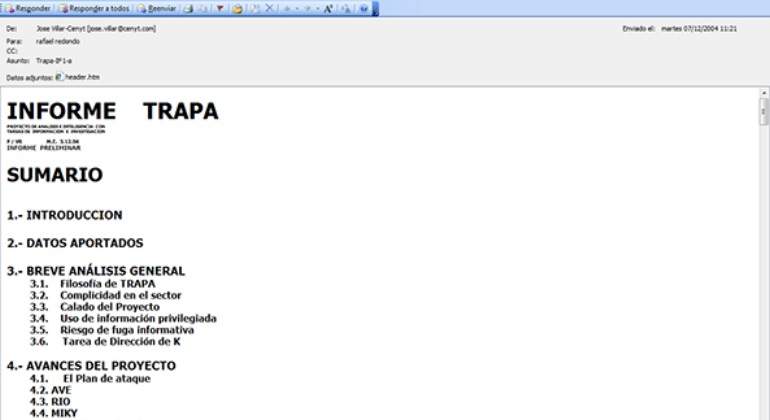Go to previous item arrow icon
Image resolution: width=770 pixels, height=420 pixels.
click(287, 8)
